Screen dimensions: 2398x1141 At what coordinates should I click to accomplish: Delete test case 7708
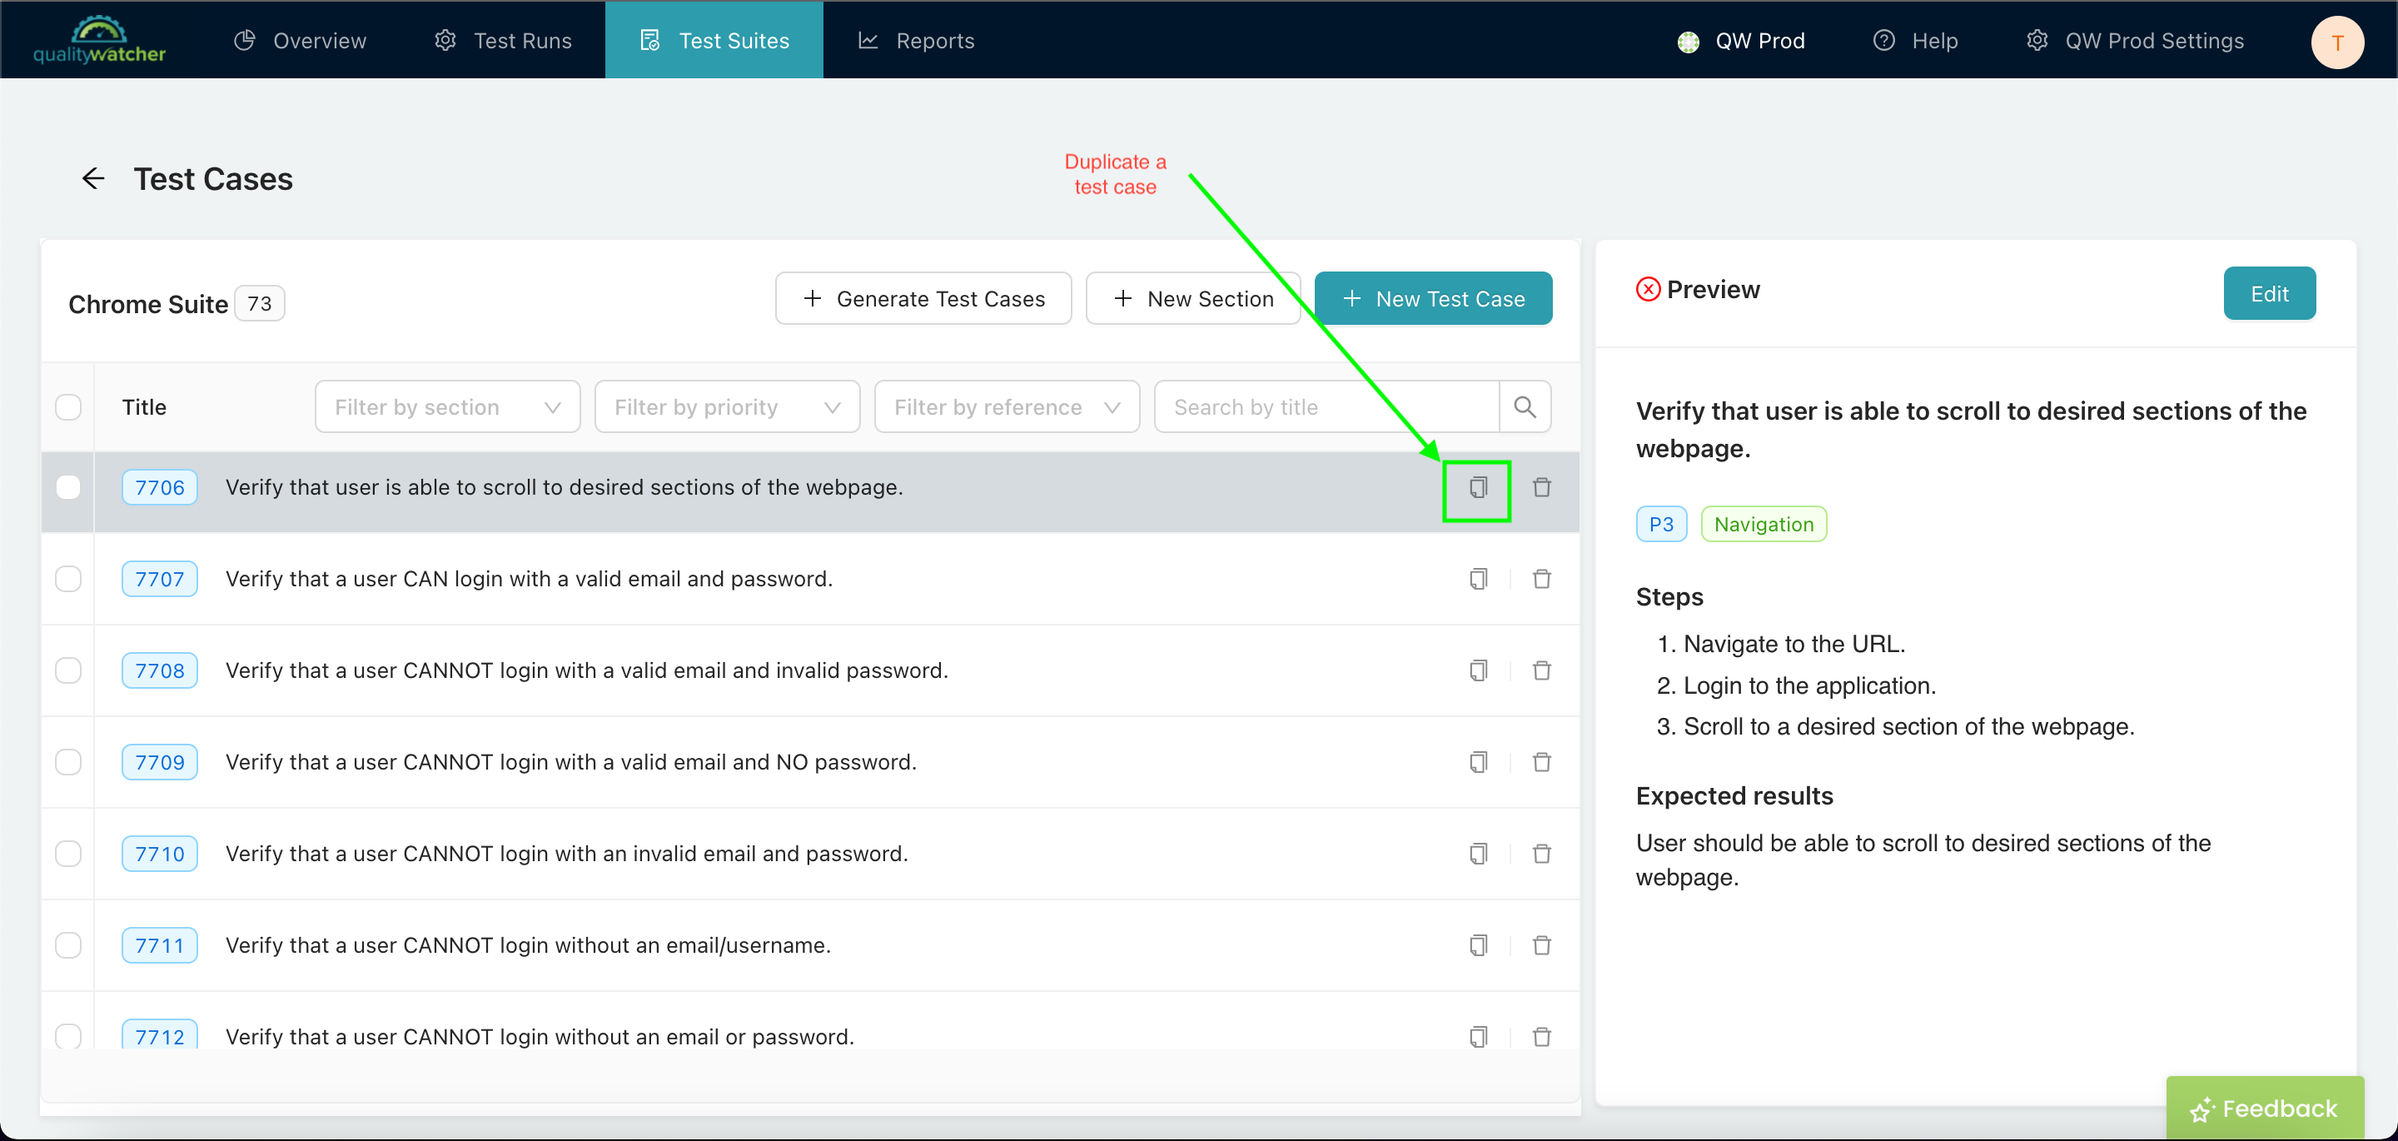coord(1542,671)
